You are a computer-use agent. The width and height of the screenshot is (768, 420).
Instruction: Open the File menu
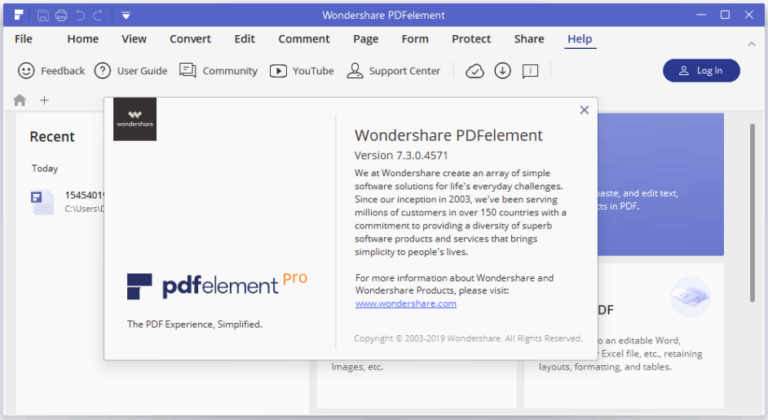coord(24,39)
